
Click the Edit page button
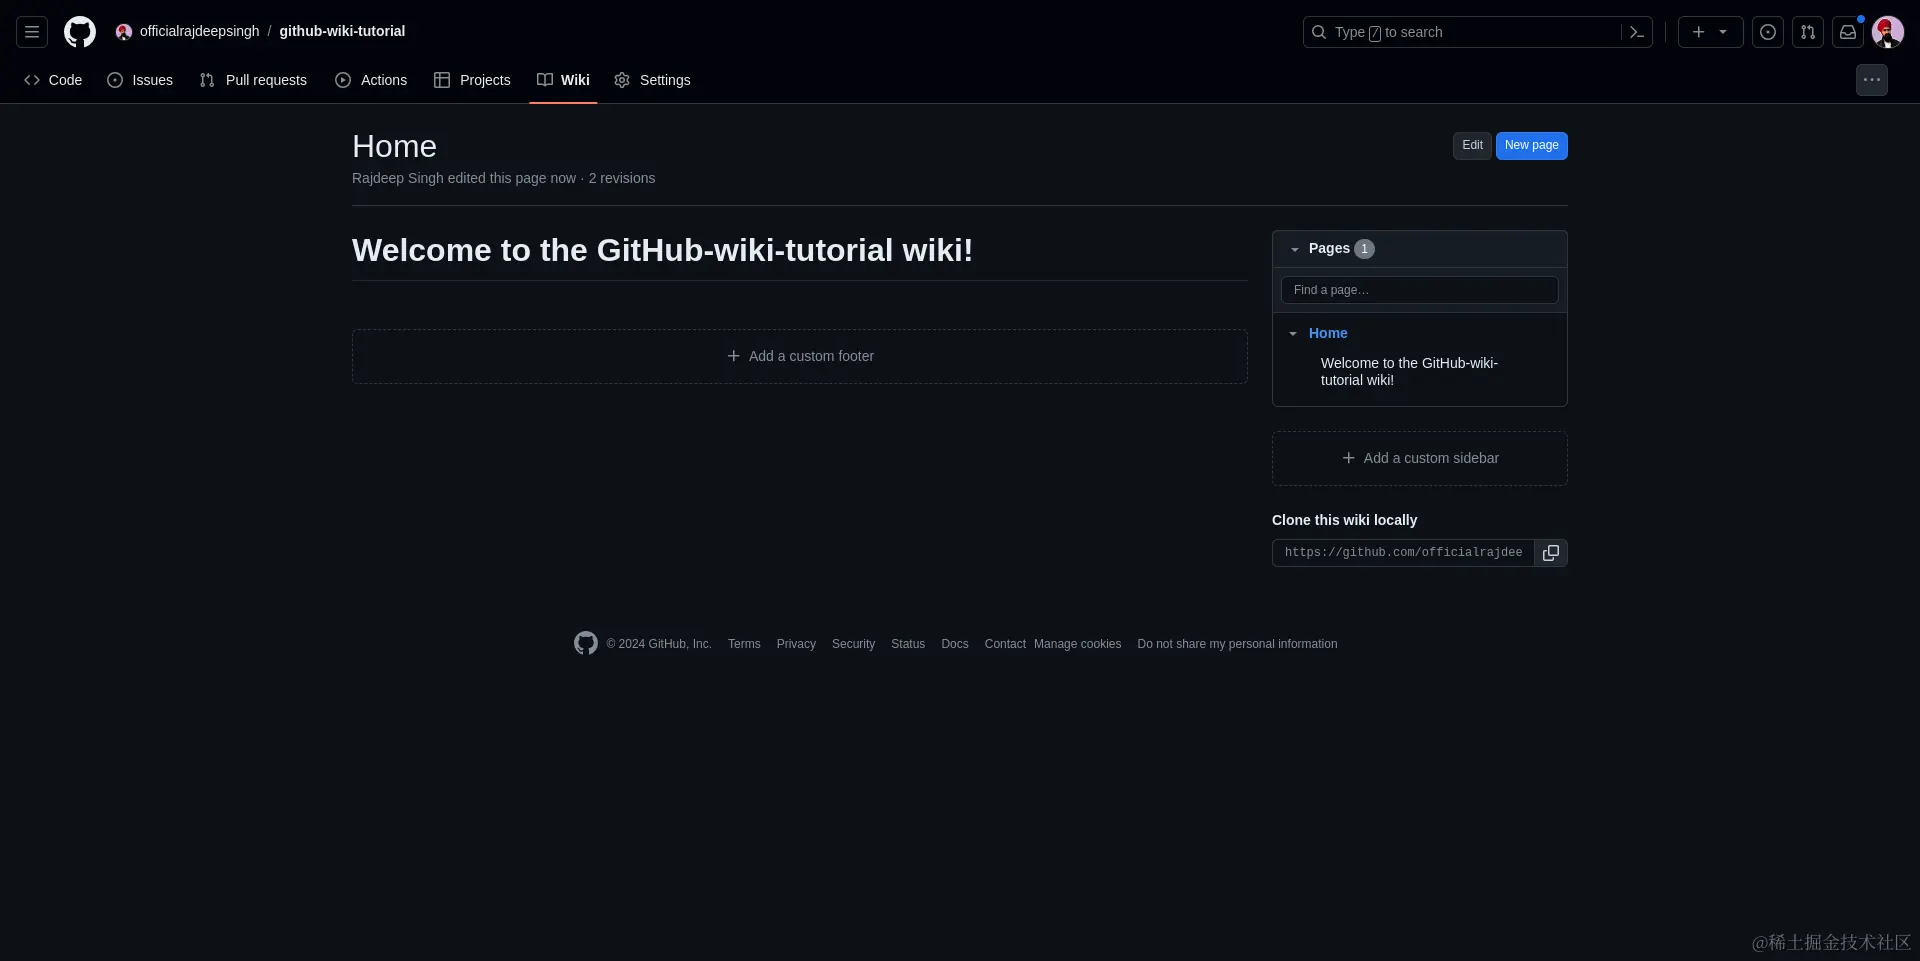(x=1472, y=146)
